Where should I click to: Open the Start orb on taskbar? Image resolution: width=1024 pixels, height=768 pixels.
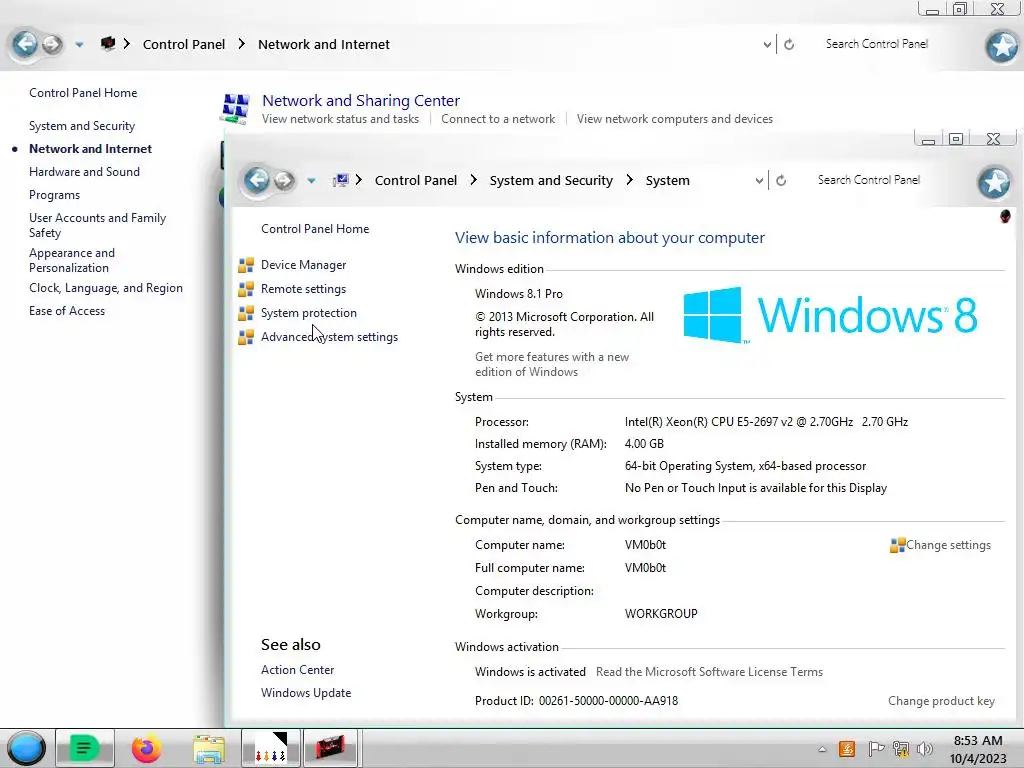(x=26, y=748)
